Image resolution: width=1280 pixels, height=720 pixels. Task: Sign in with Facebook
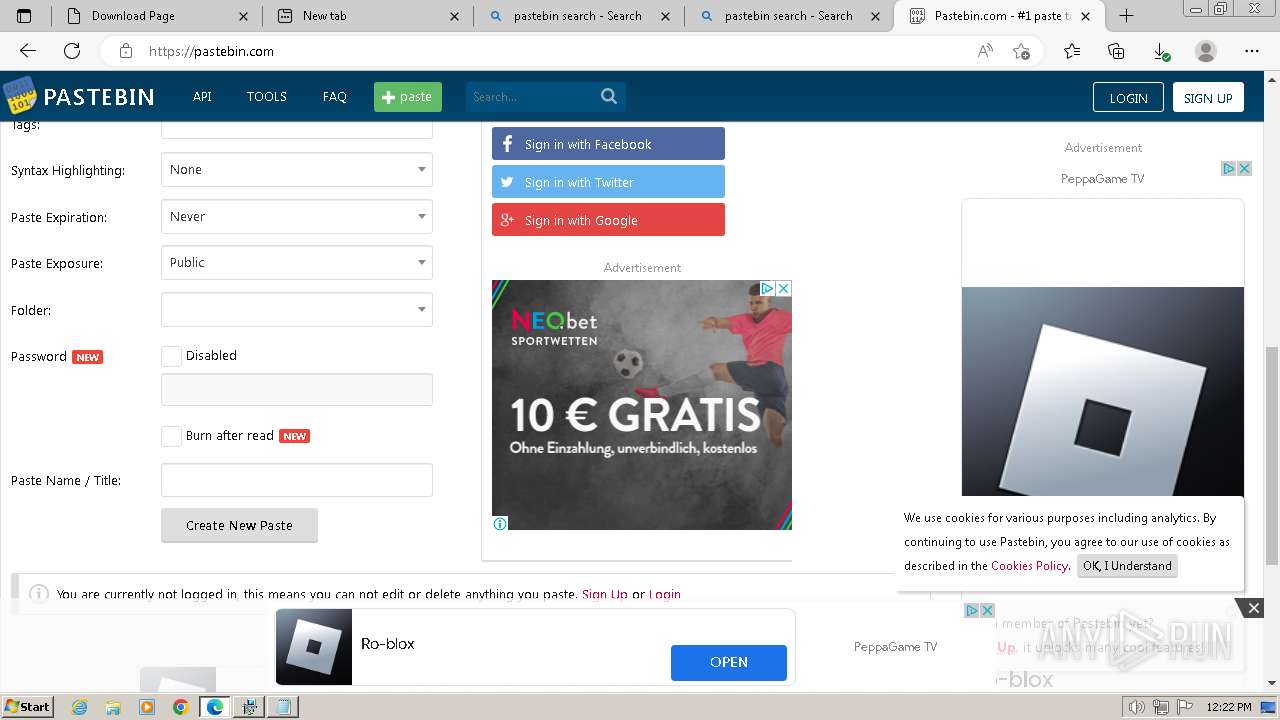pyautogui.click(x=608, y=144)
